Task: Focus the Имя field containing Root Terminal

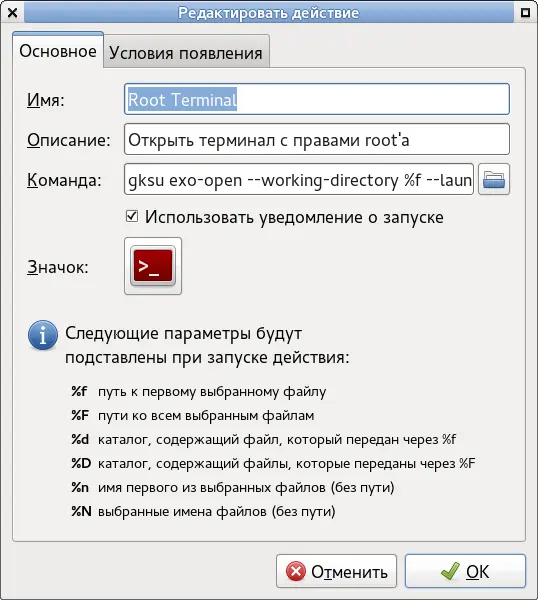Action: [x=317, y=99]
